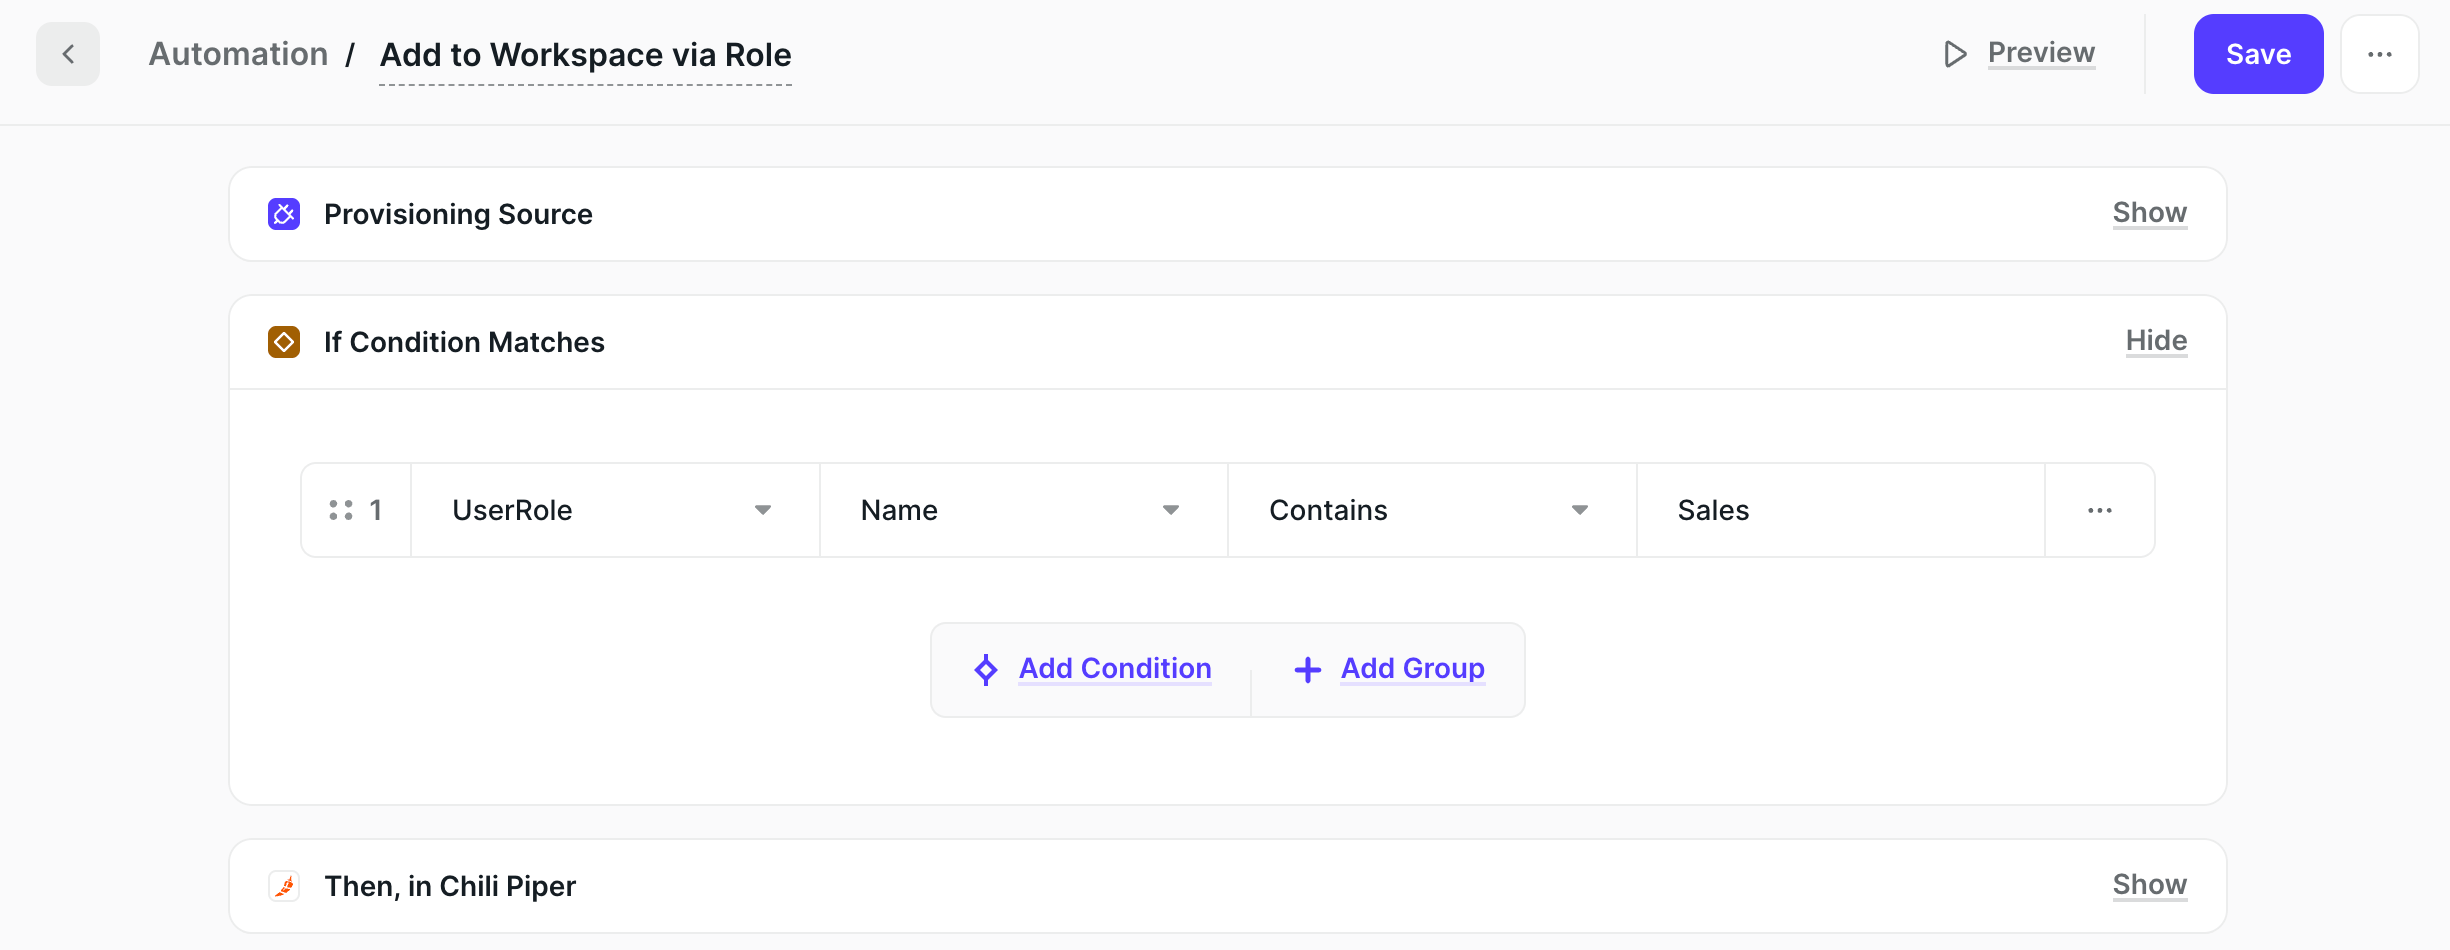Open condition row ellipsis menu
The width and height of the screenshot is (2450, 950).
[2099, 510]
